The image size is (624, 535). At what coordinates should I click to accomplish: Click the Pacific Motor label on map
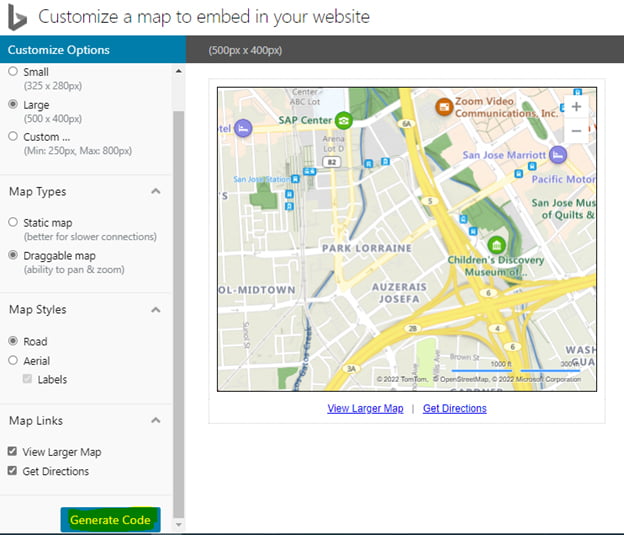click(x=564, y=180)
